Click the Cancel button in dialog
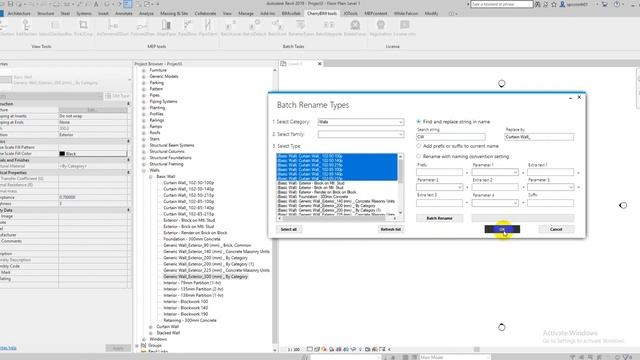640x360 pixels. point(556,229)
